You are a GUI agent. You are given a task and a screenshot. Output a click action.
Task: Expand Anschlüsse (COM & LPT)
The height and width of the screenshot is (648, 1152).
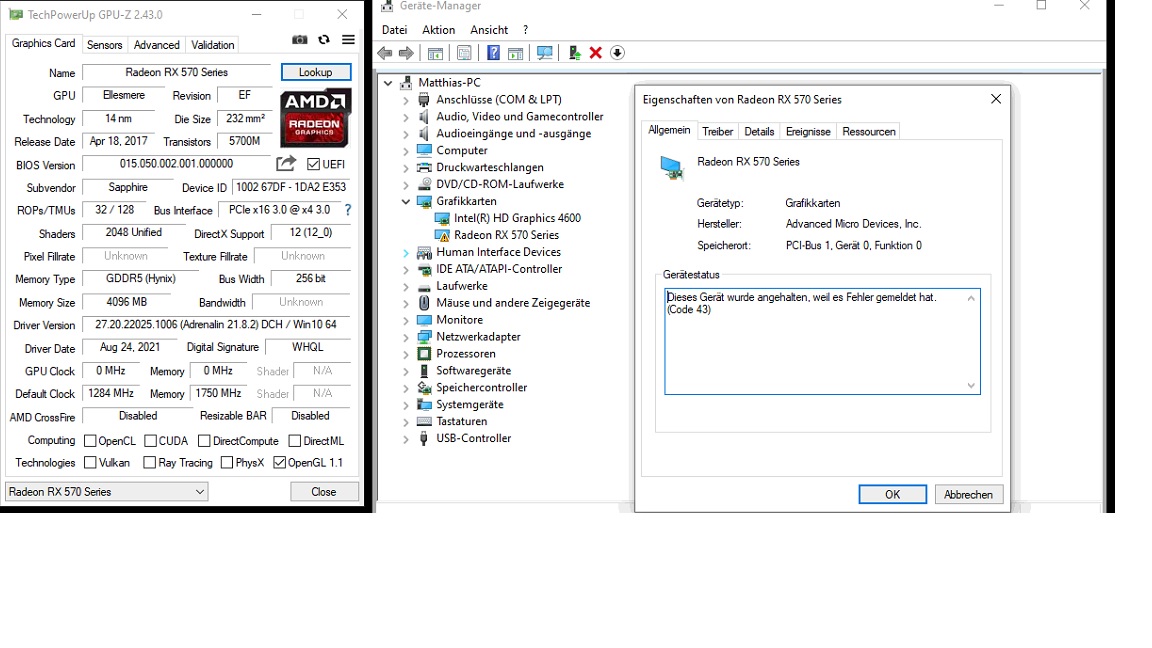click(406, 100)
